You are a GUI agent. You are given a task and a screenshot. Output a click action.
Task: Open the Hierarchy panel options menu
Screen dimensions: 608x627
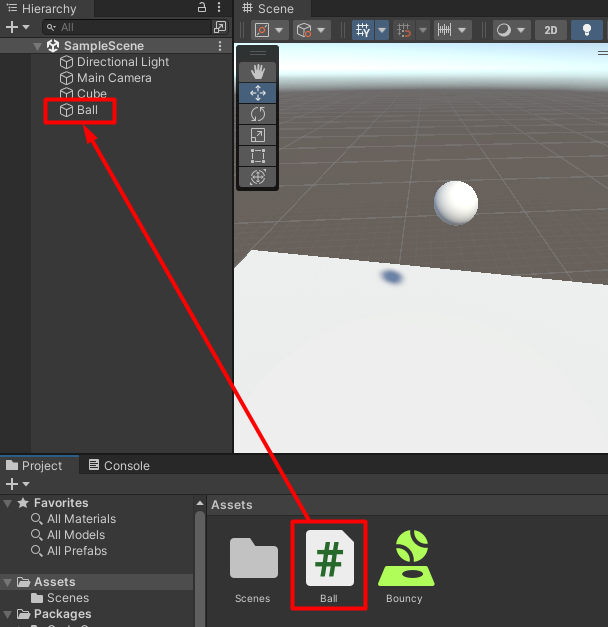pos(219,7)
